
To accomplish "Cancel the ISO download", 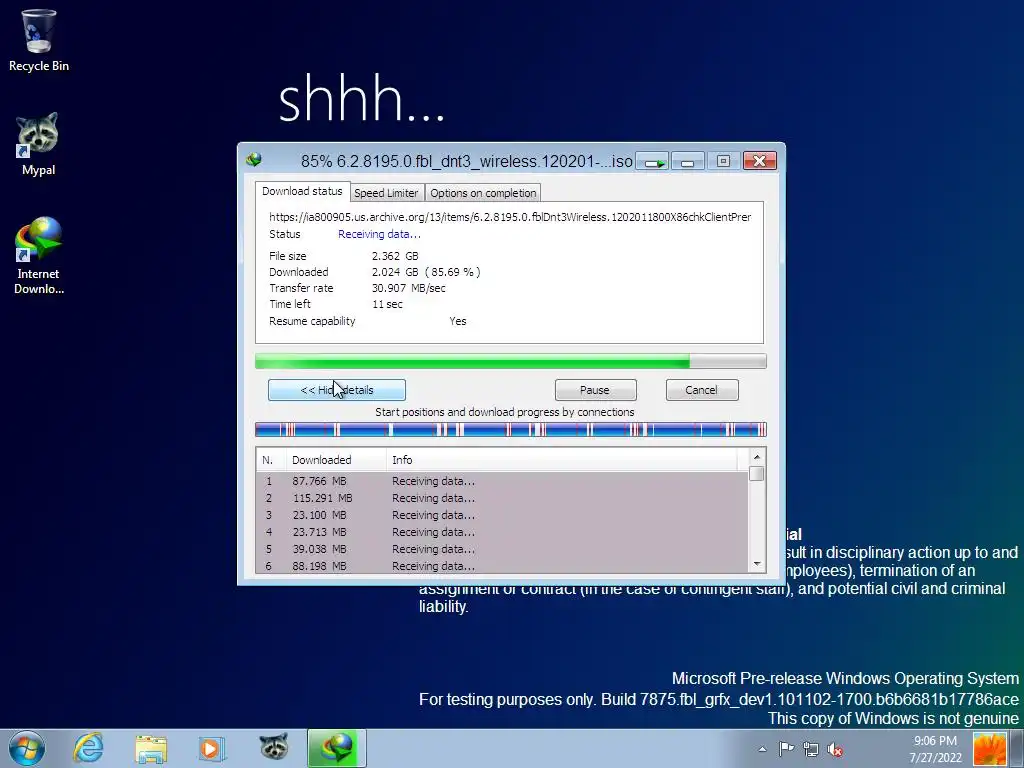I will [701, 390].
